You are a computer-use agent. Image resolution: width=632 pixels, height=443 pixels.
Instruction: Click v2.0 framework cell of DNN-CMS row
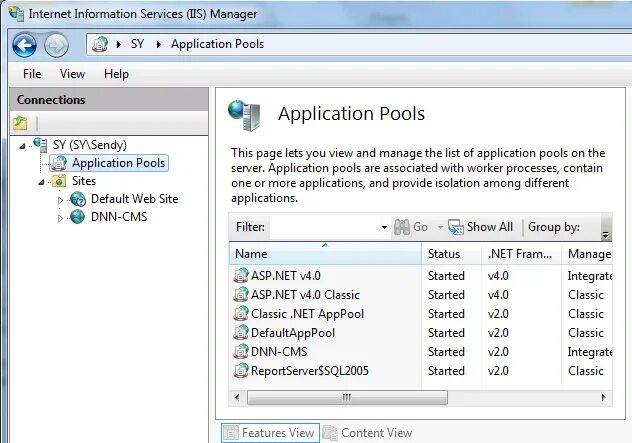[x=498, y=352]
